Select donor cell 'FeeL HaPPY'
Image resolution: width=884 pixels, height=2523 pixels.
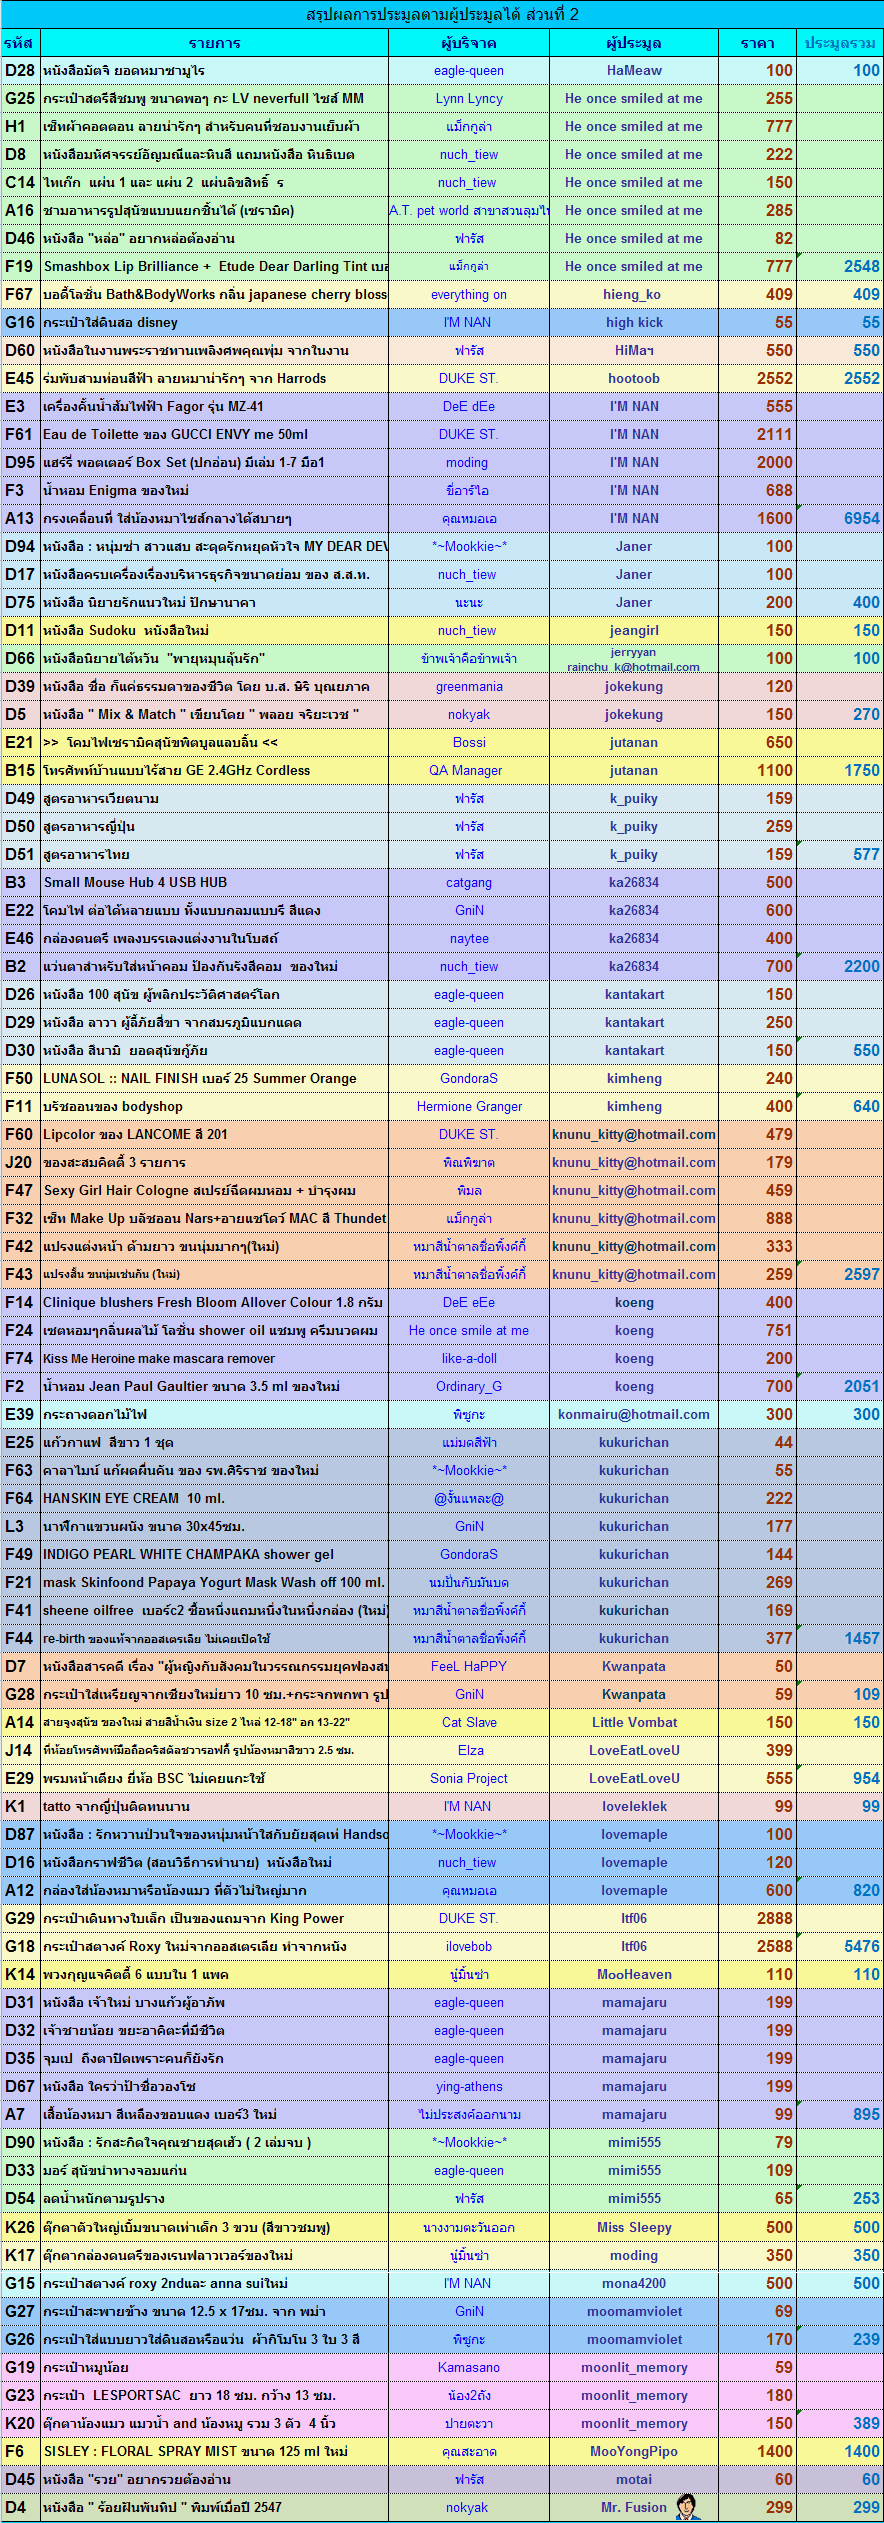coord(469,1667)
